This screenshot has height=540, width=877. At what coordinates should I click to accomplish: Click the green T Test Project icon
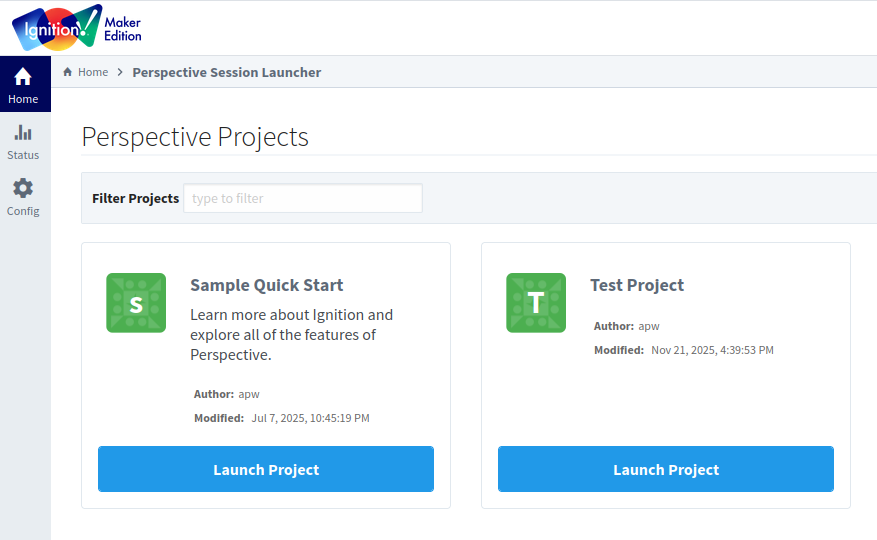536,303
